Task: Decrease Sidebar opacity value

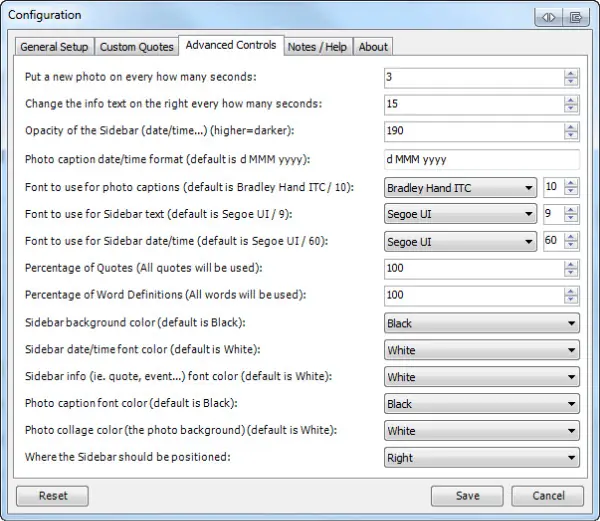Action: (571, 135)
